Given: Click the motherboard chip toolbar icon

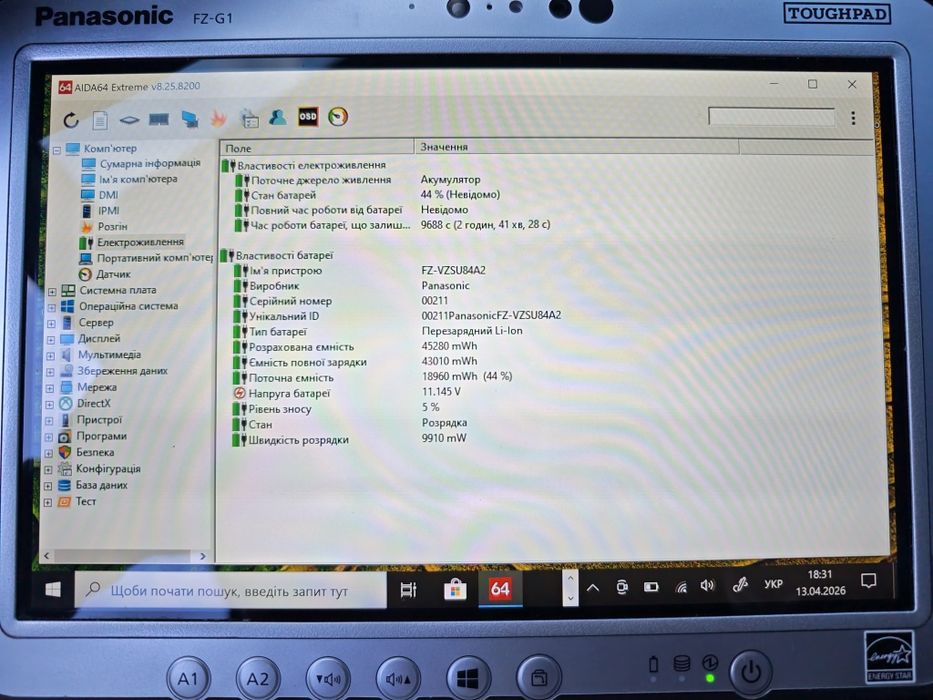Looking at the screenshot, I should [129, 120].
